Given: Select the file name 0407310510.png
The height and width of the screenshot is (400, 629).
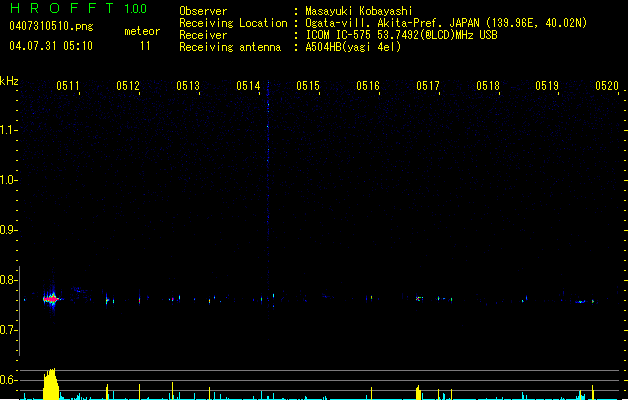Looking at the screenshot, I should pyautogui.click(x=51, y=26).
